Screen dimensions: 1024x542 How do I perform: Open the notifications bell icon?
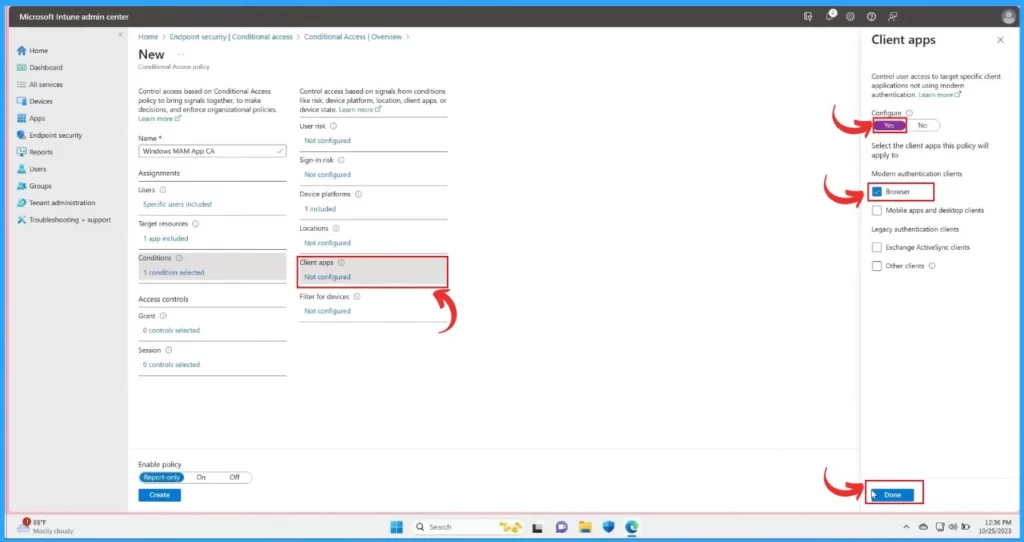click(x=830, y=16)
